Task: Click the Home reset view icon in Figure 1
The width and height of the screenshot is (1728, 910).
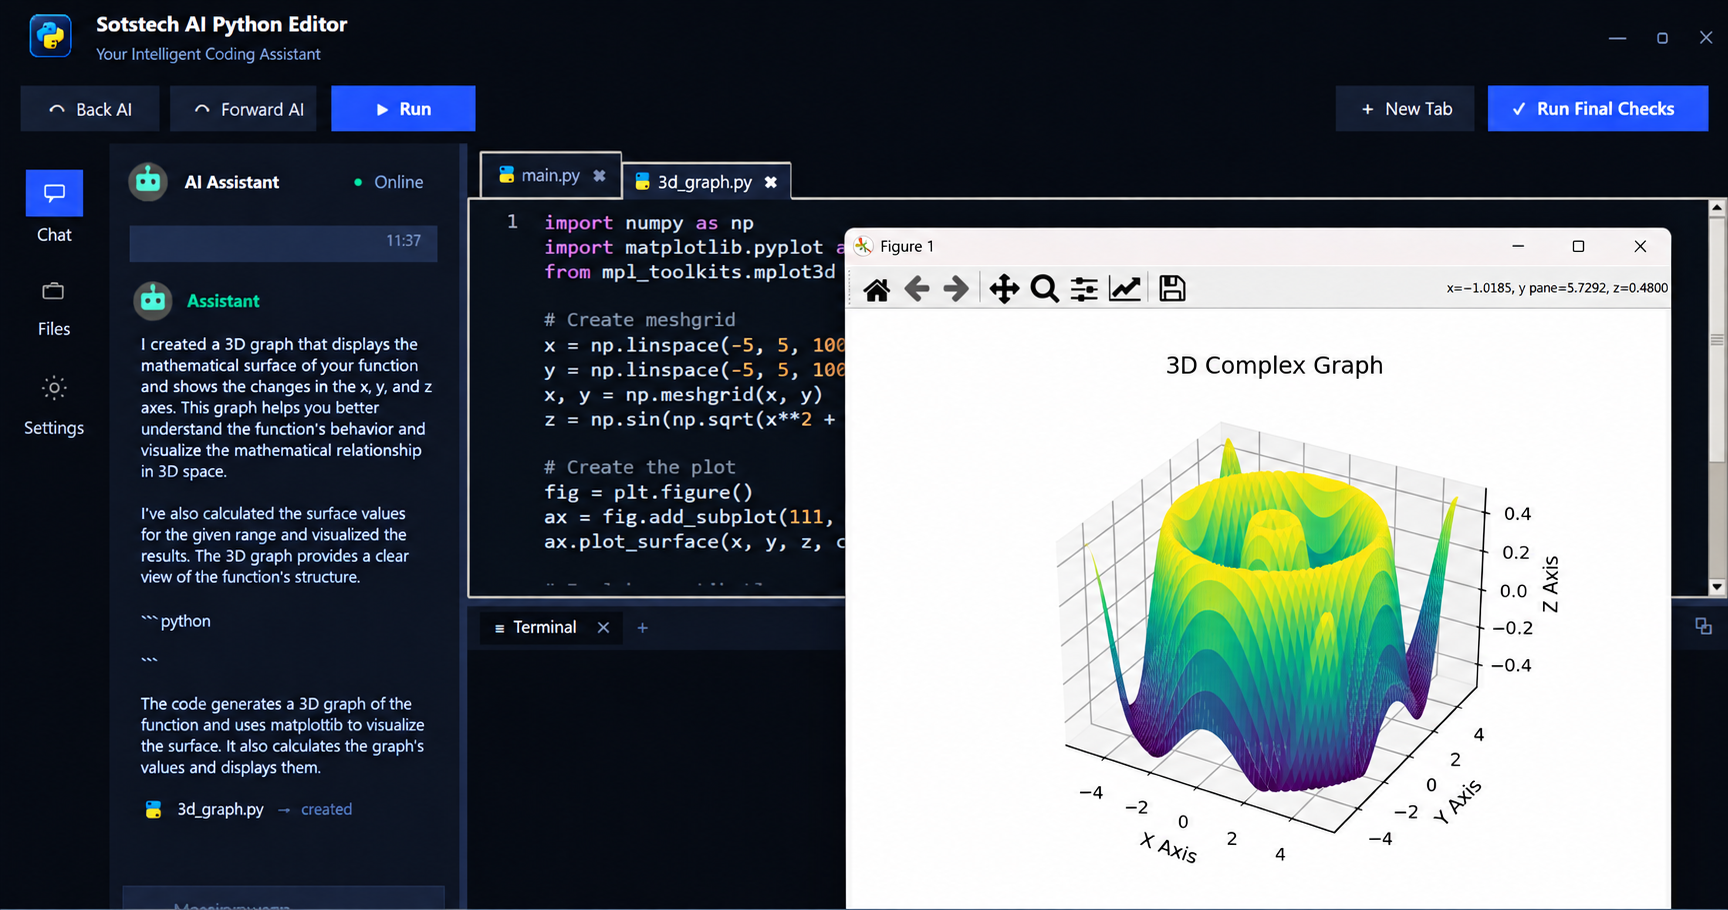Action: [x=877, y=290]
